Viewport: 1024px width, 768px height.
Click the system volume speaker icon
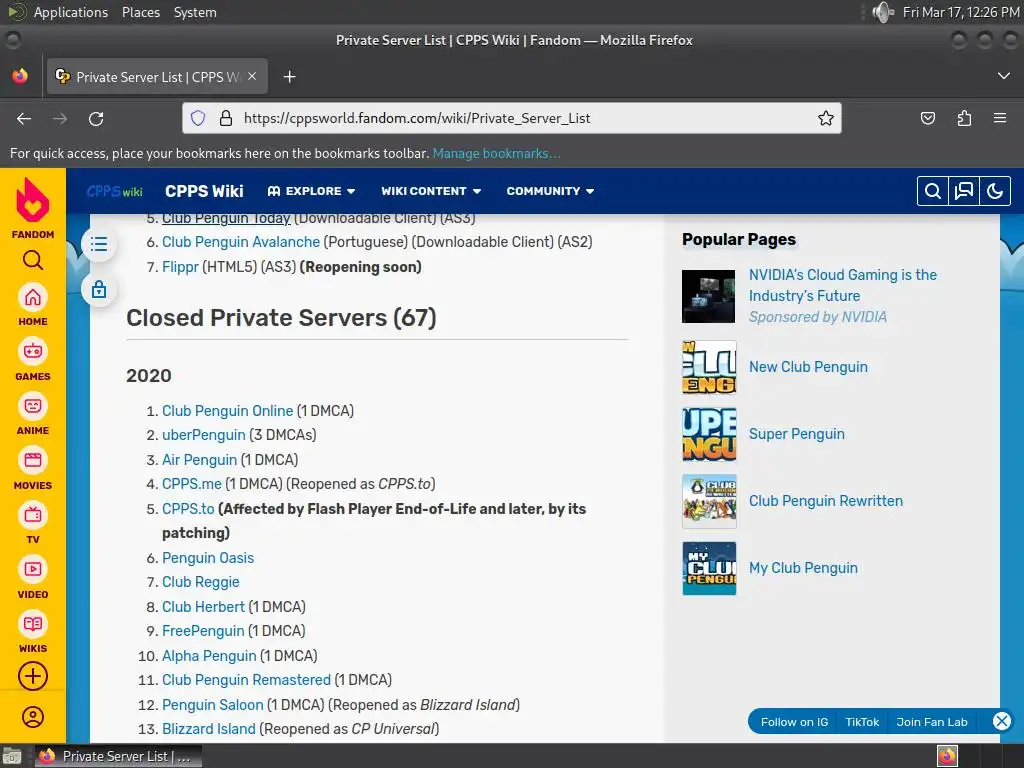[x=883, y=12]
